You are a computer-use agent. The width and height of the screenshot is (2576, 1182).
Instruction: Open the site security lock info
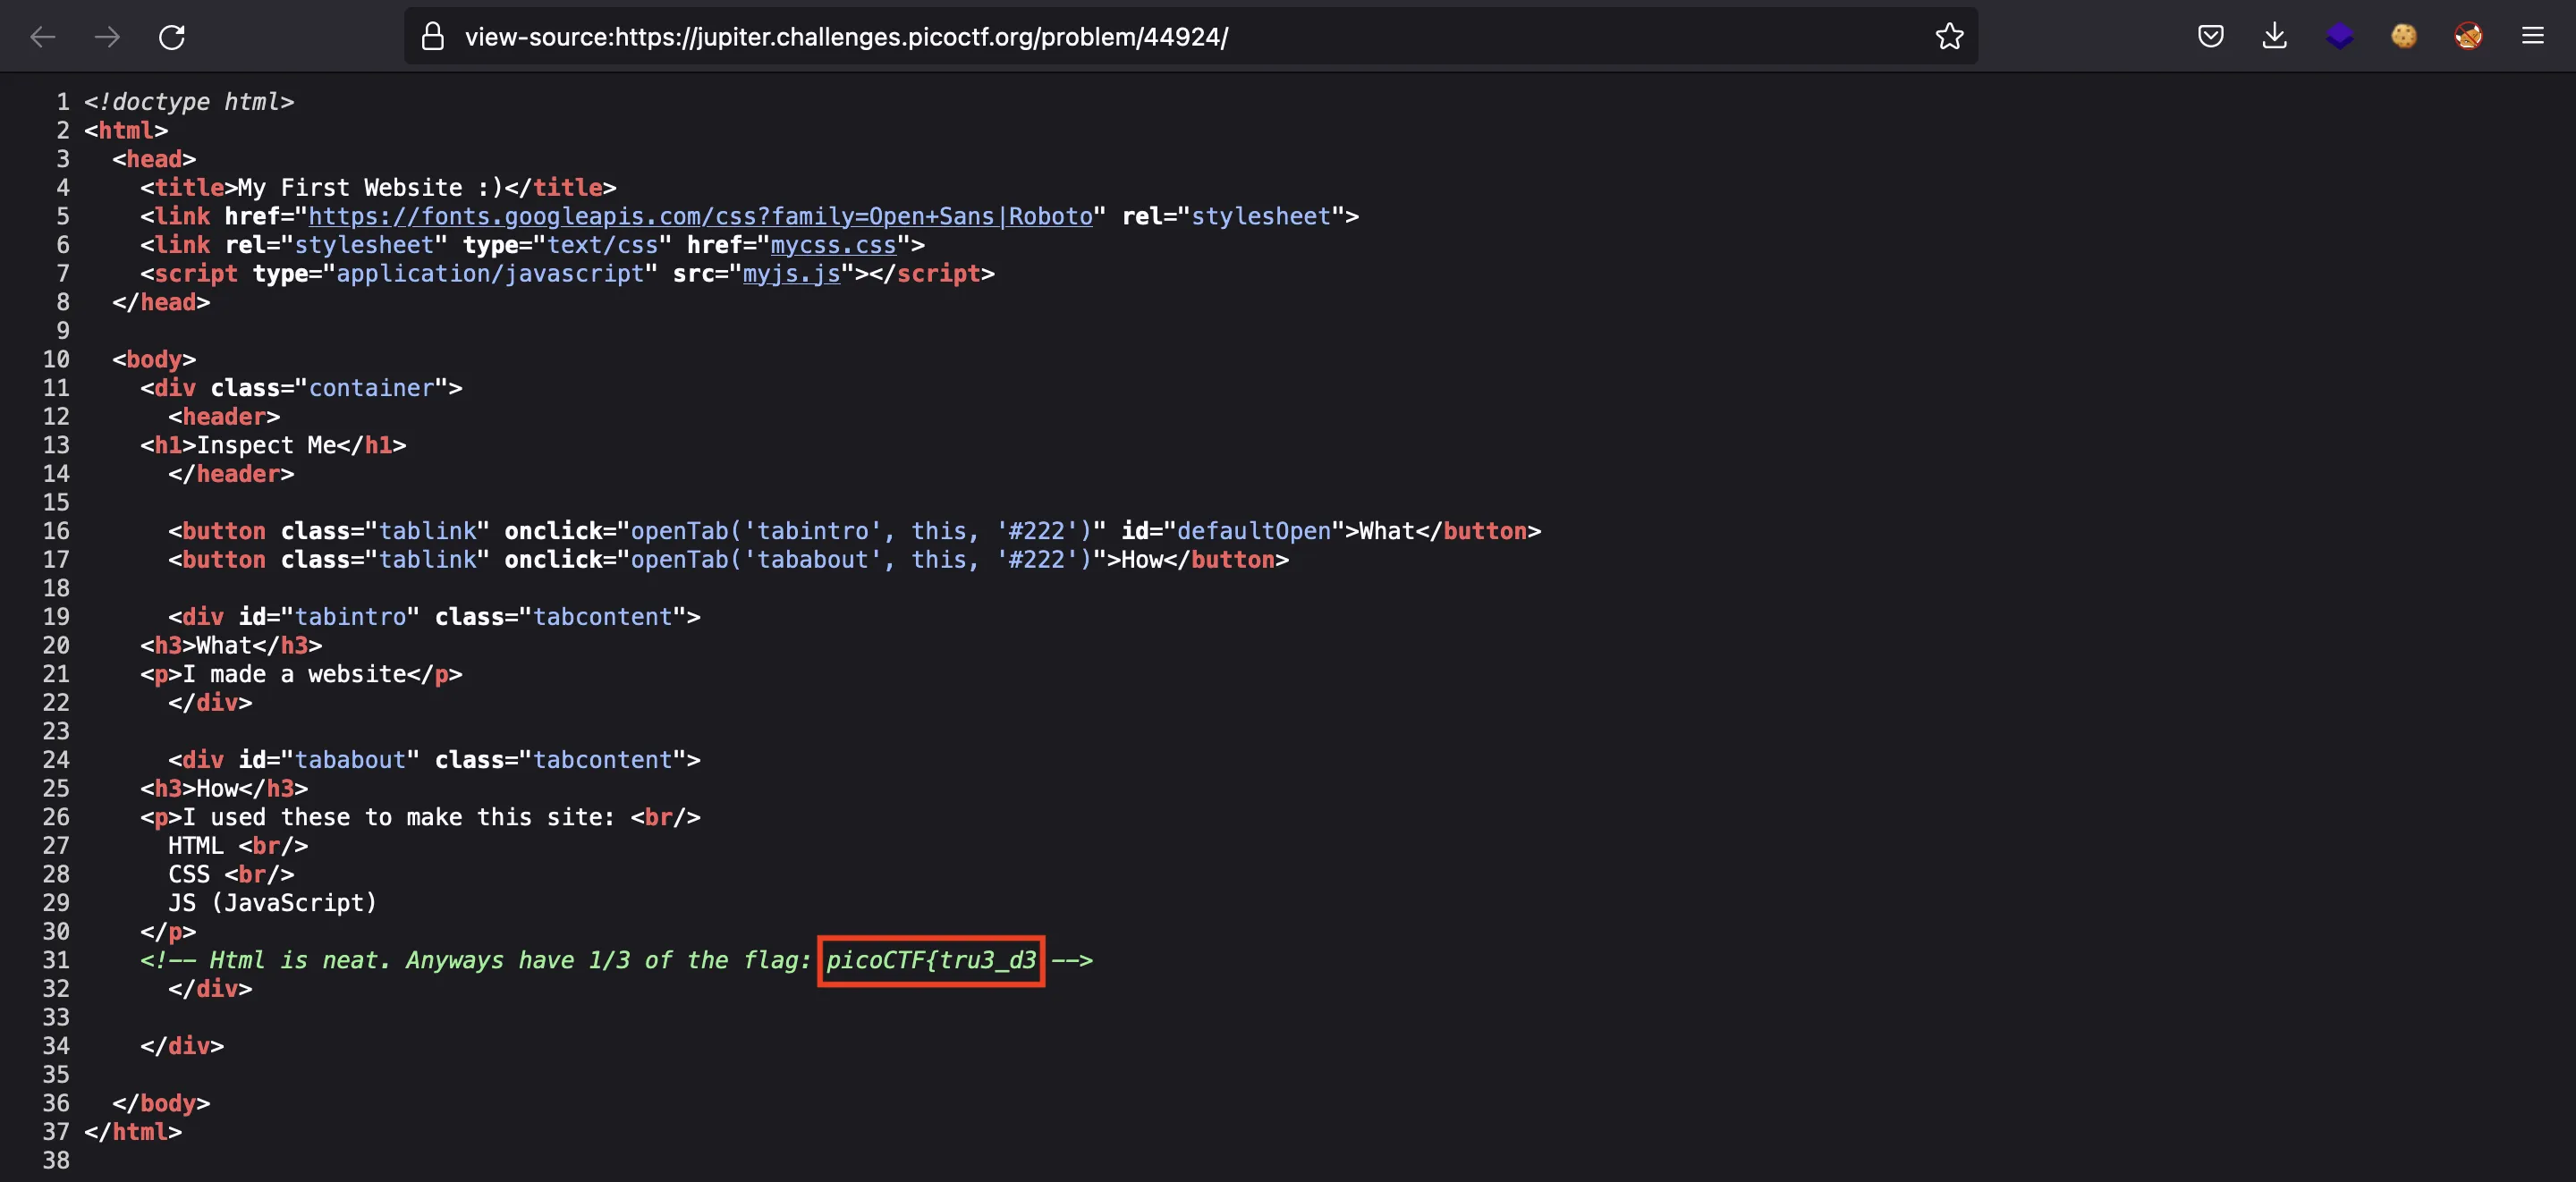click(x=432, y=37)
